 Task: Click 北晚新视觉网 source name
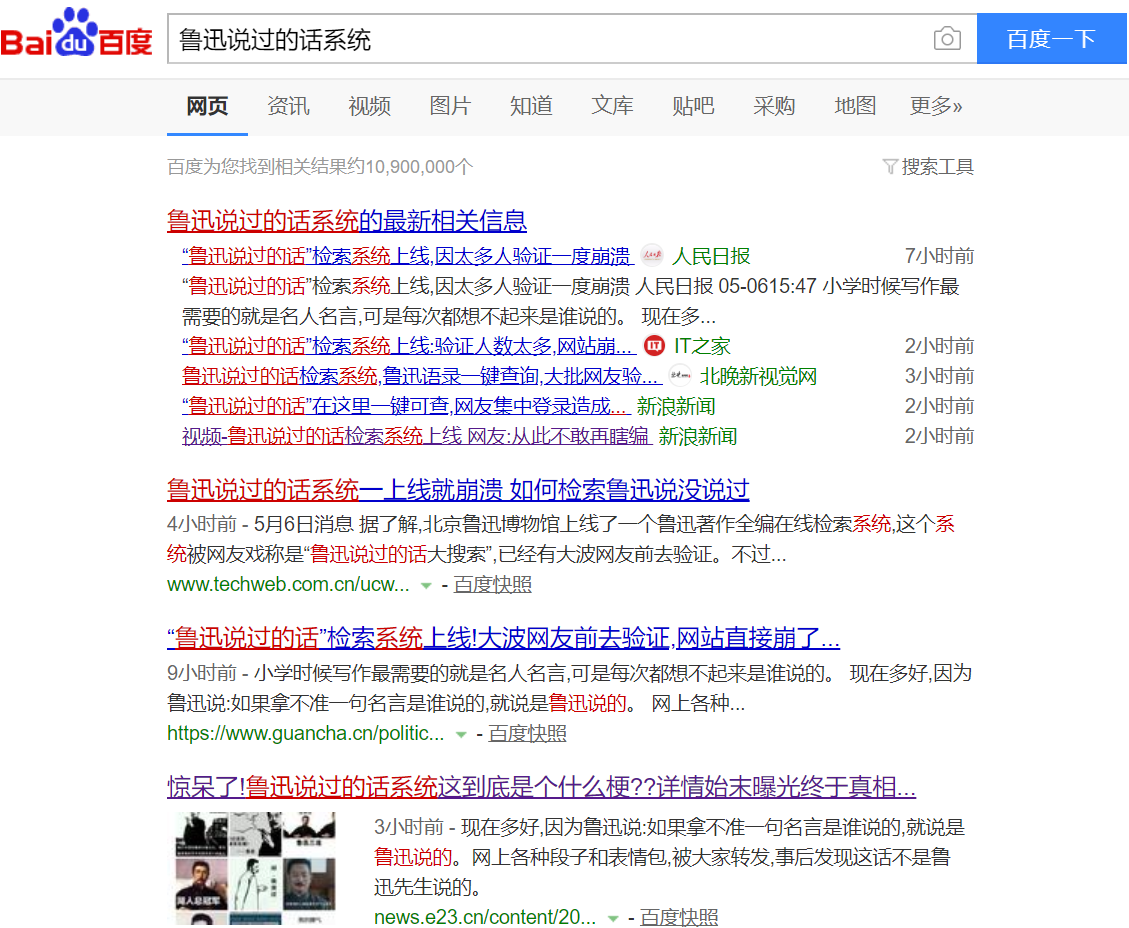coord(758,376)
